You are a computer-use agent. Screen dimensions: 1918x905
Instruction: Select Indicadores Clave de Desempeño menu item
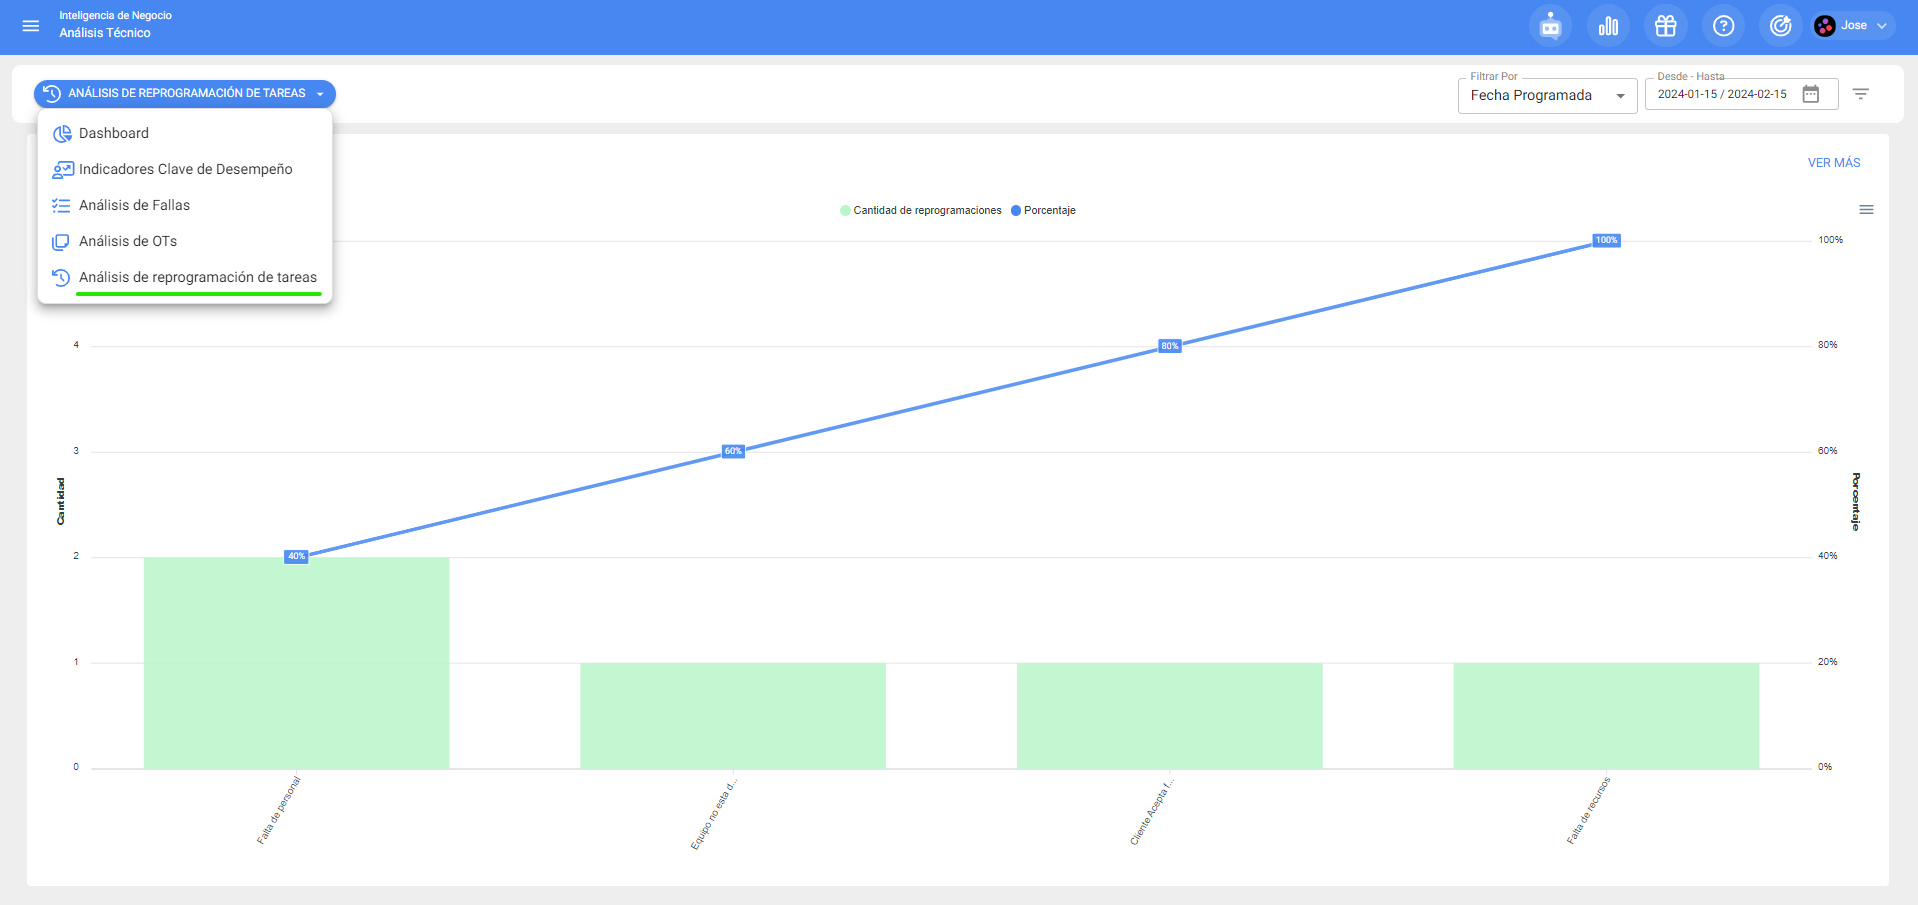point(185,170)
